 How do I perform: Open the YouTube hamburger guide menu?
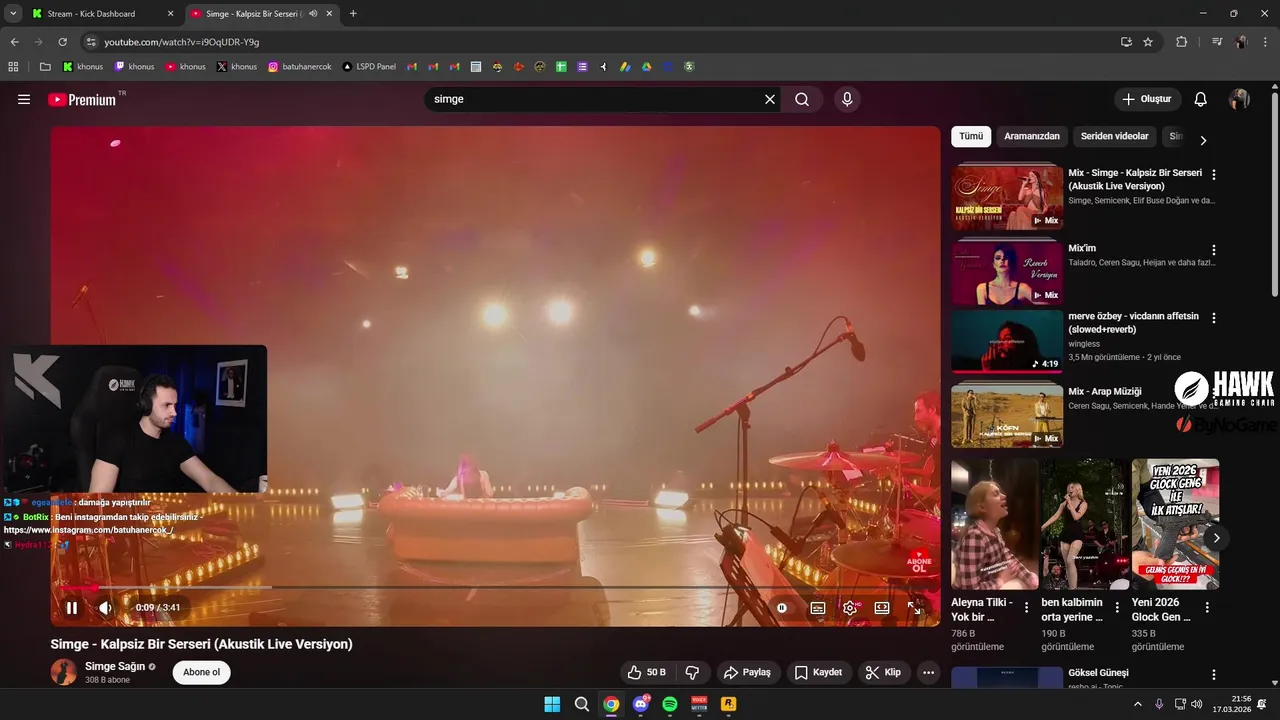click(x=24, y=99)
